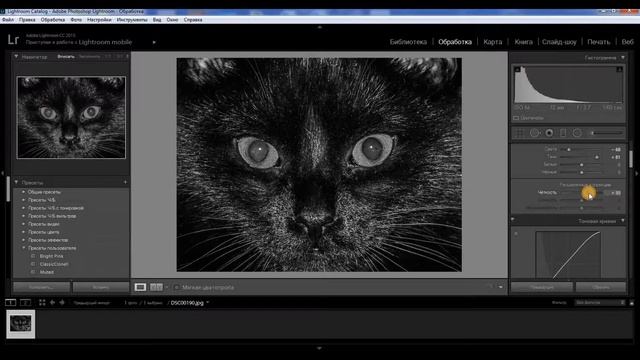
Task: Click the Lr logo identity plate
Action: [x=13, y=40]
